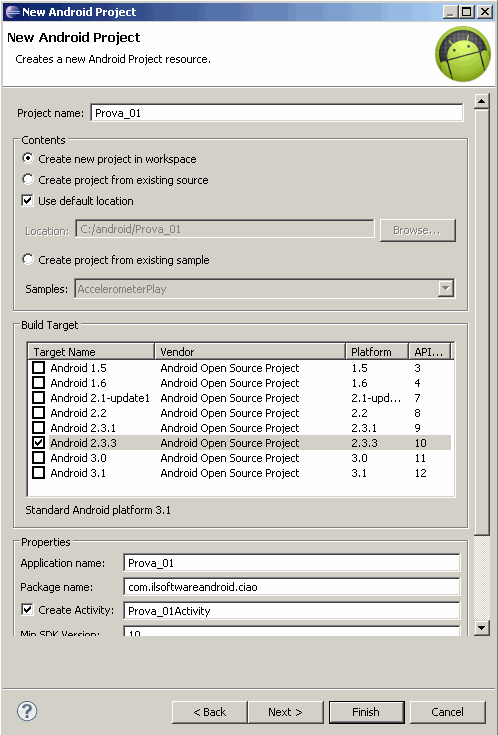Click Standard Android platform 3.1 text

[x=98, y=510]
